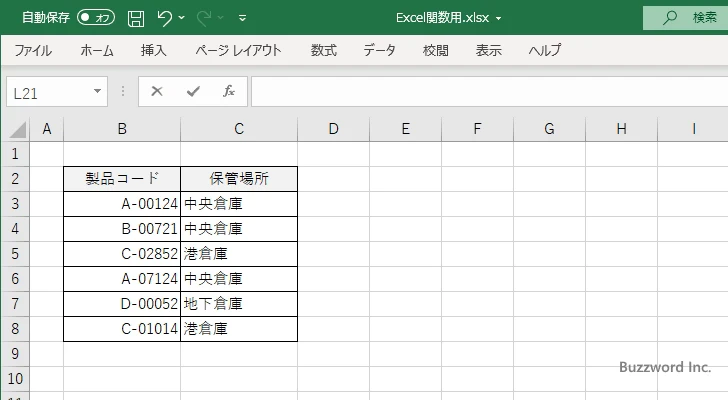Select column D header
728x400 pixels.
pos(333,129)
